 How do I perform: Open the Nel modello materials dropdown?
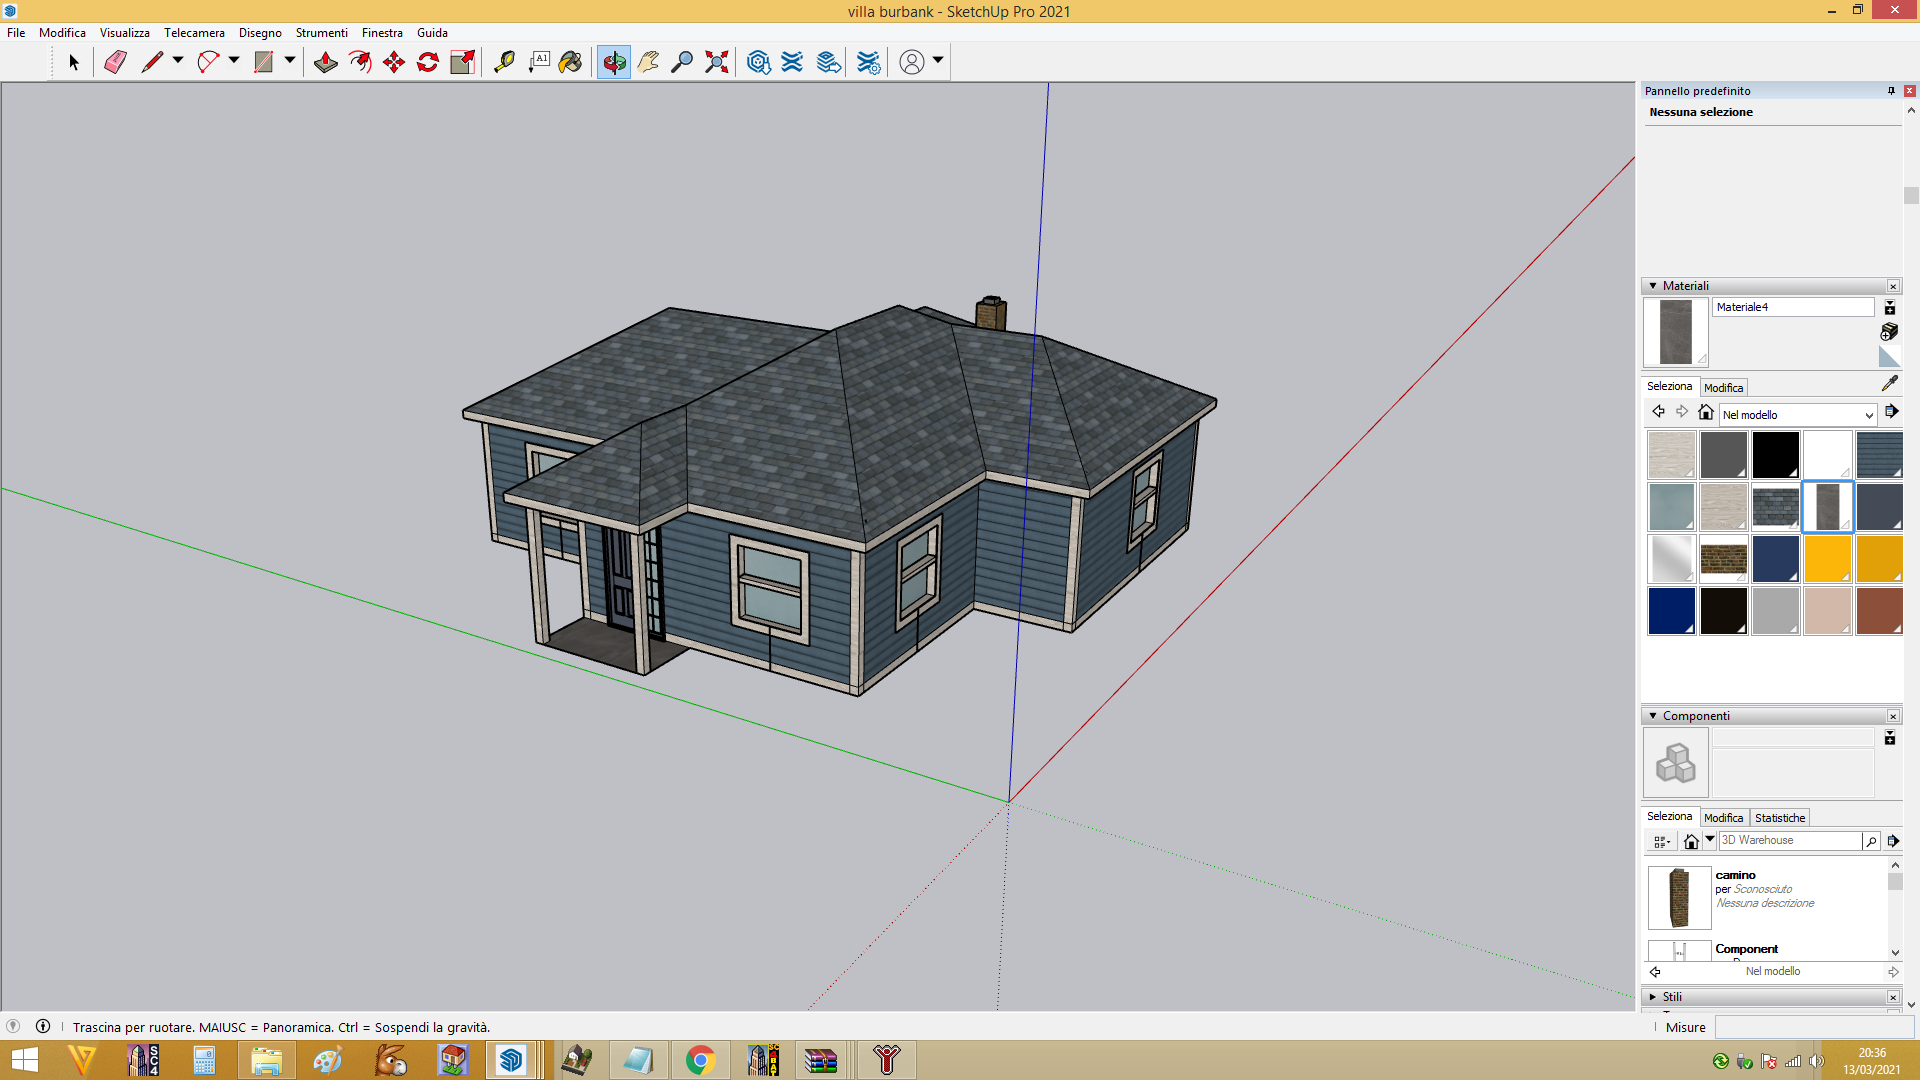point(1797,415)
